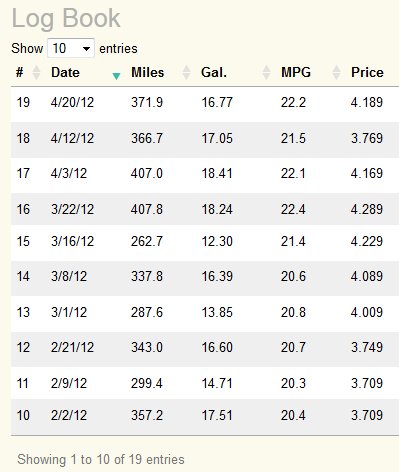Select the row dated 2/21/12

(x=205, y=349)
